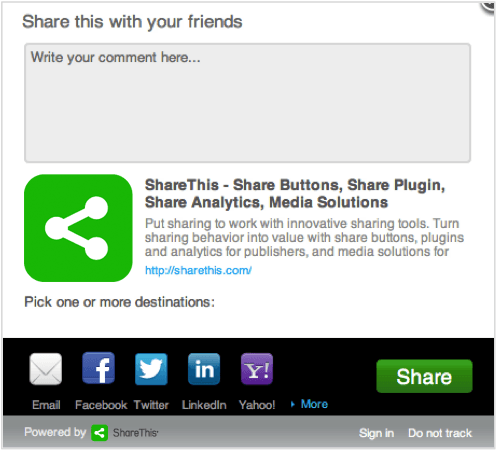The height and width of the screenshot is (450, 497).
Task: Select the Email envelope icon
Action: (x=46, y=369)
